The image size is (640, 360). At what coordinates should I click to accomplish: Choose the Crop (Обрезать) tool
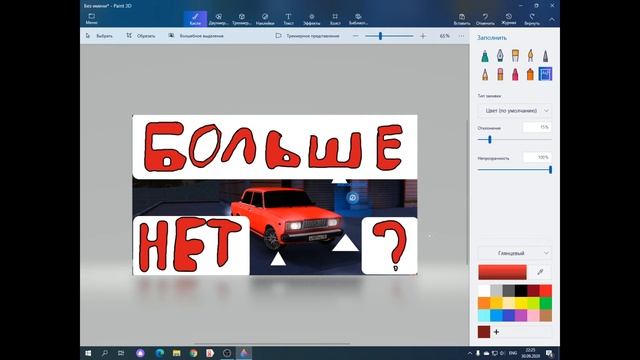[140, 36]
